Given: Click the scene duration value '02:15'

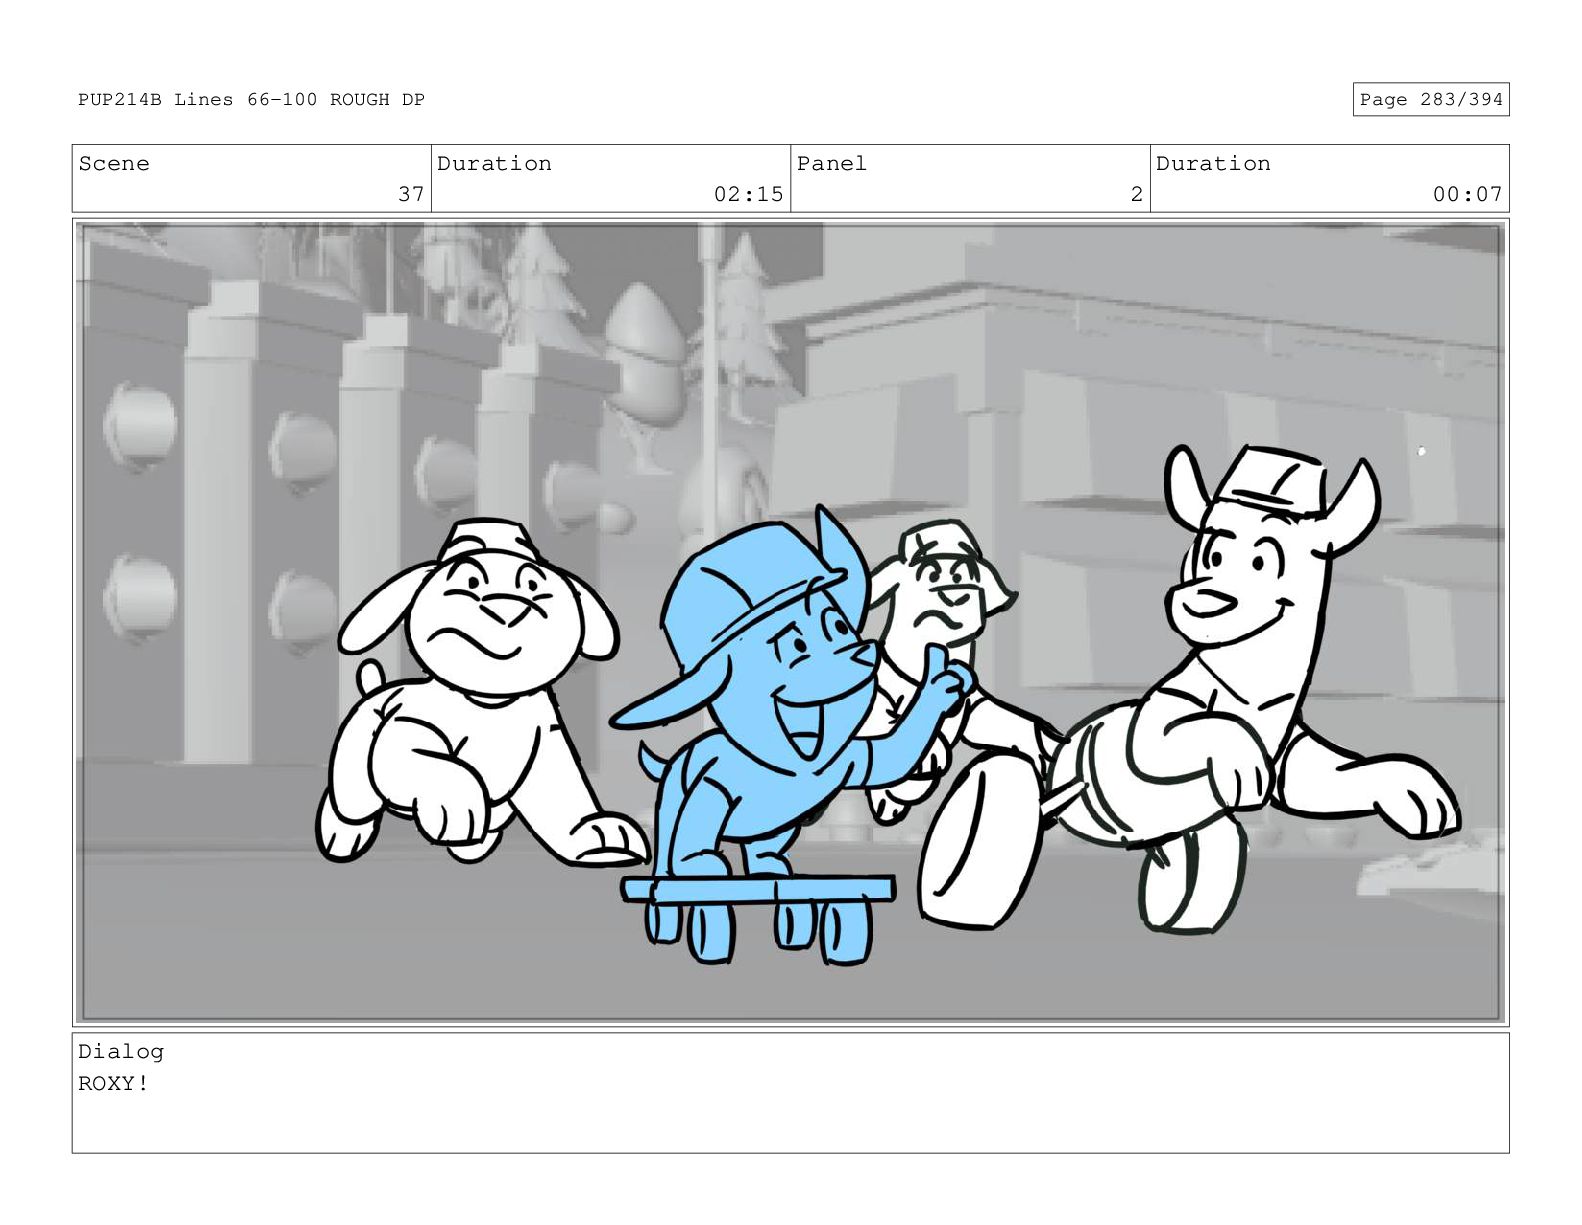Looking at the screenshot, I should tap(748, 194).
